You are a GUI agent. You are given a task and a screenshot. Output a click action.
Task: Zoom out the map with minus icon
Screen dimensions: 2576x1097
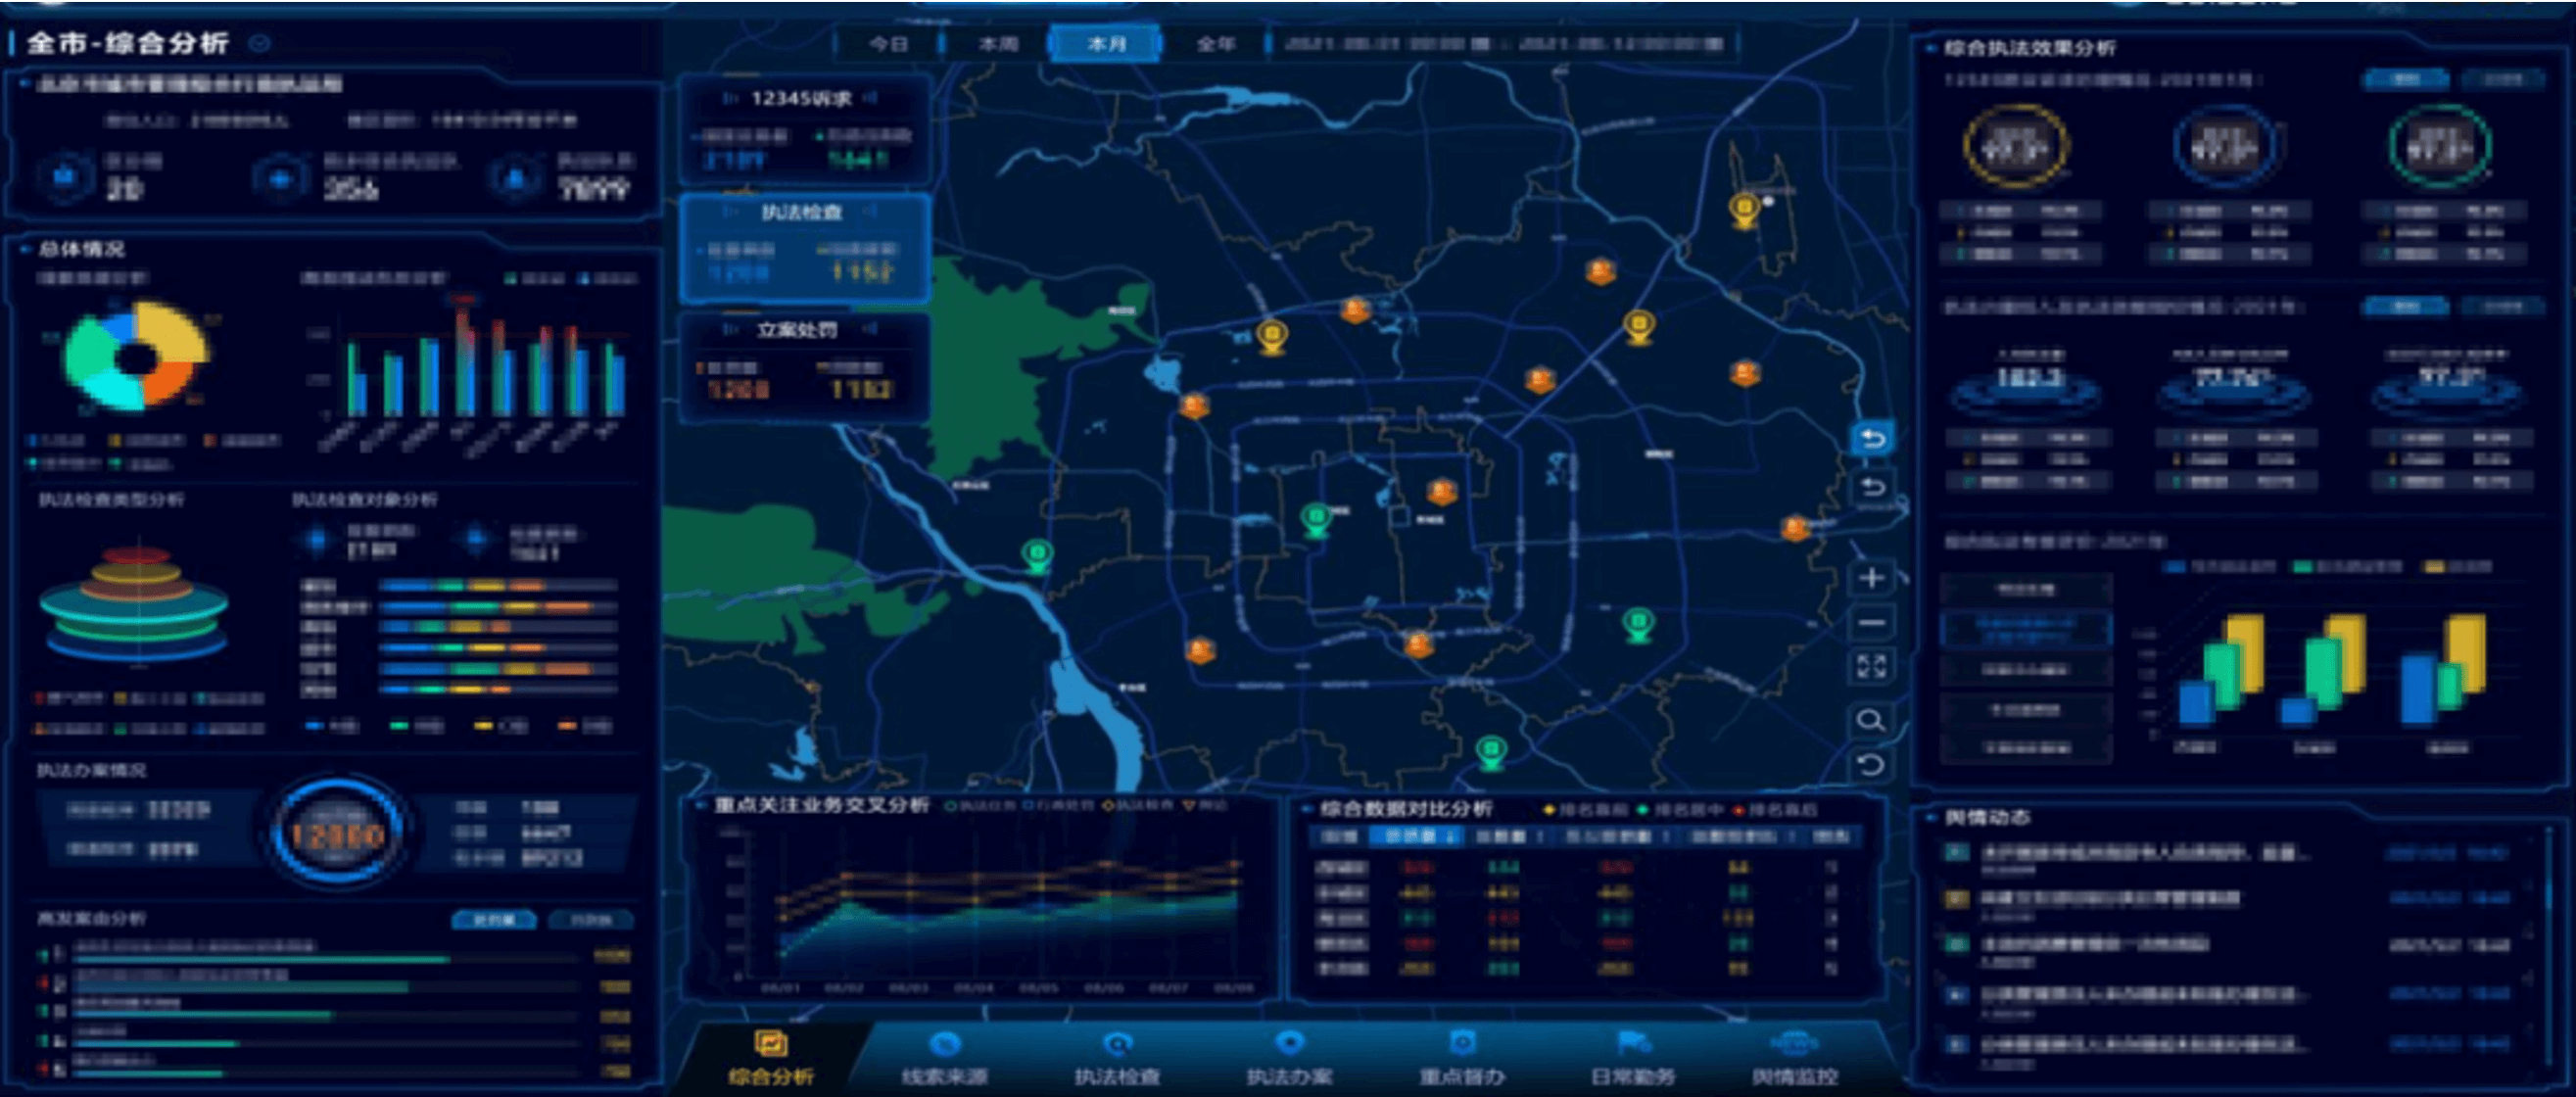1871,622
